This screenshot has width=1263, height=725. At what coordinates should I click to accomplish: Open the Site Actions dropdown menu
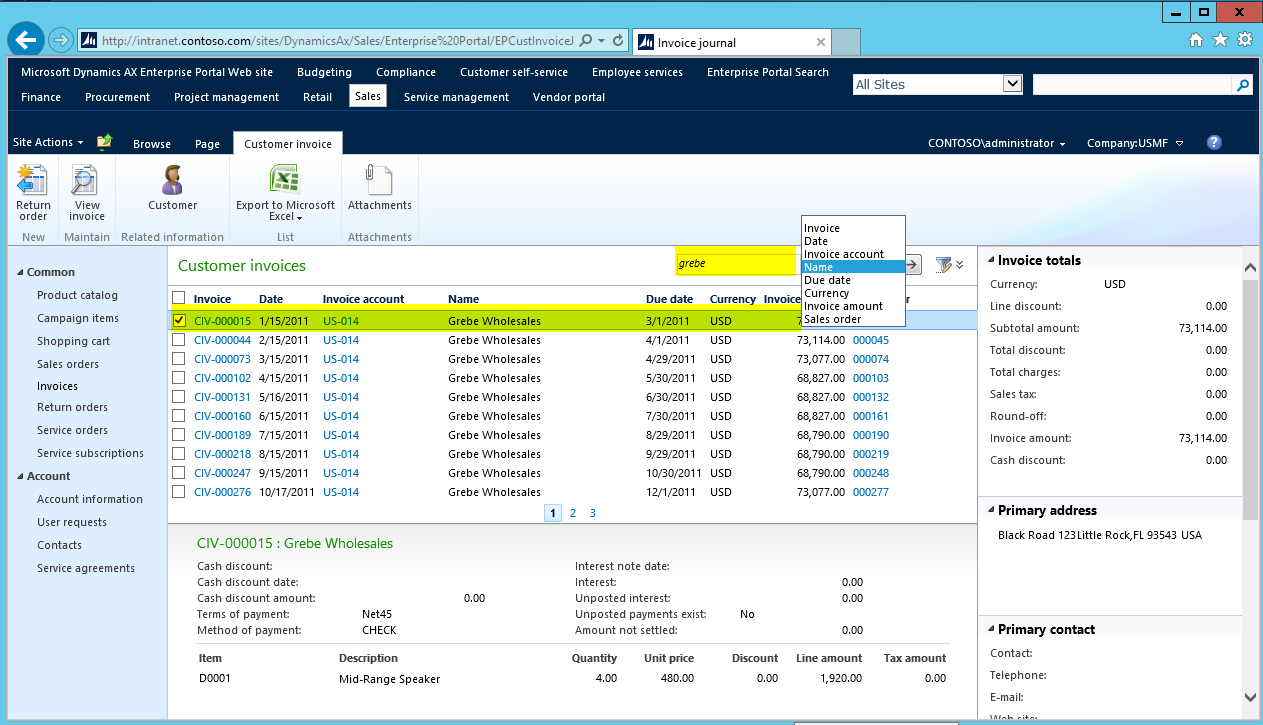pos(48,143)
